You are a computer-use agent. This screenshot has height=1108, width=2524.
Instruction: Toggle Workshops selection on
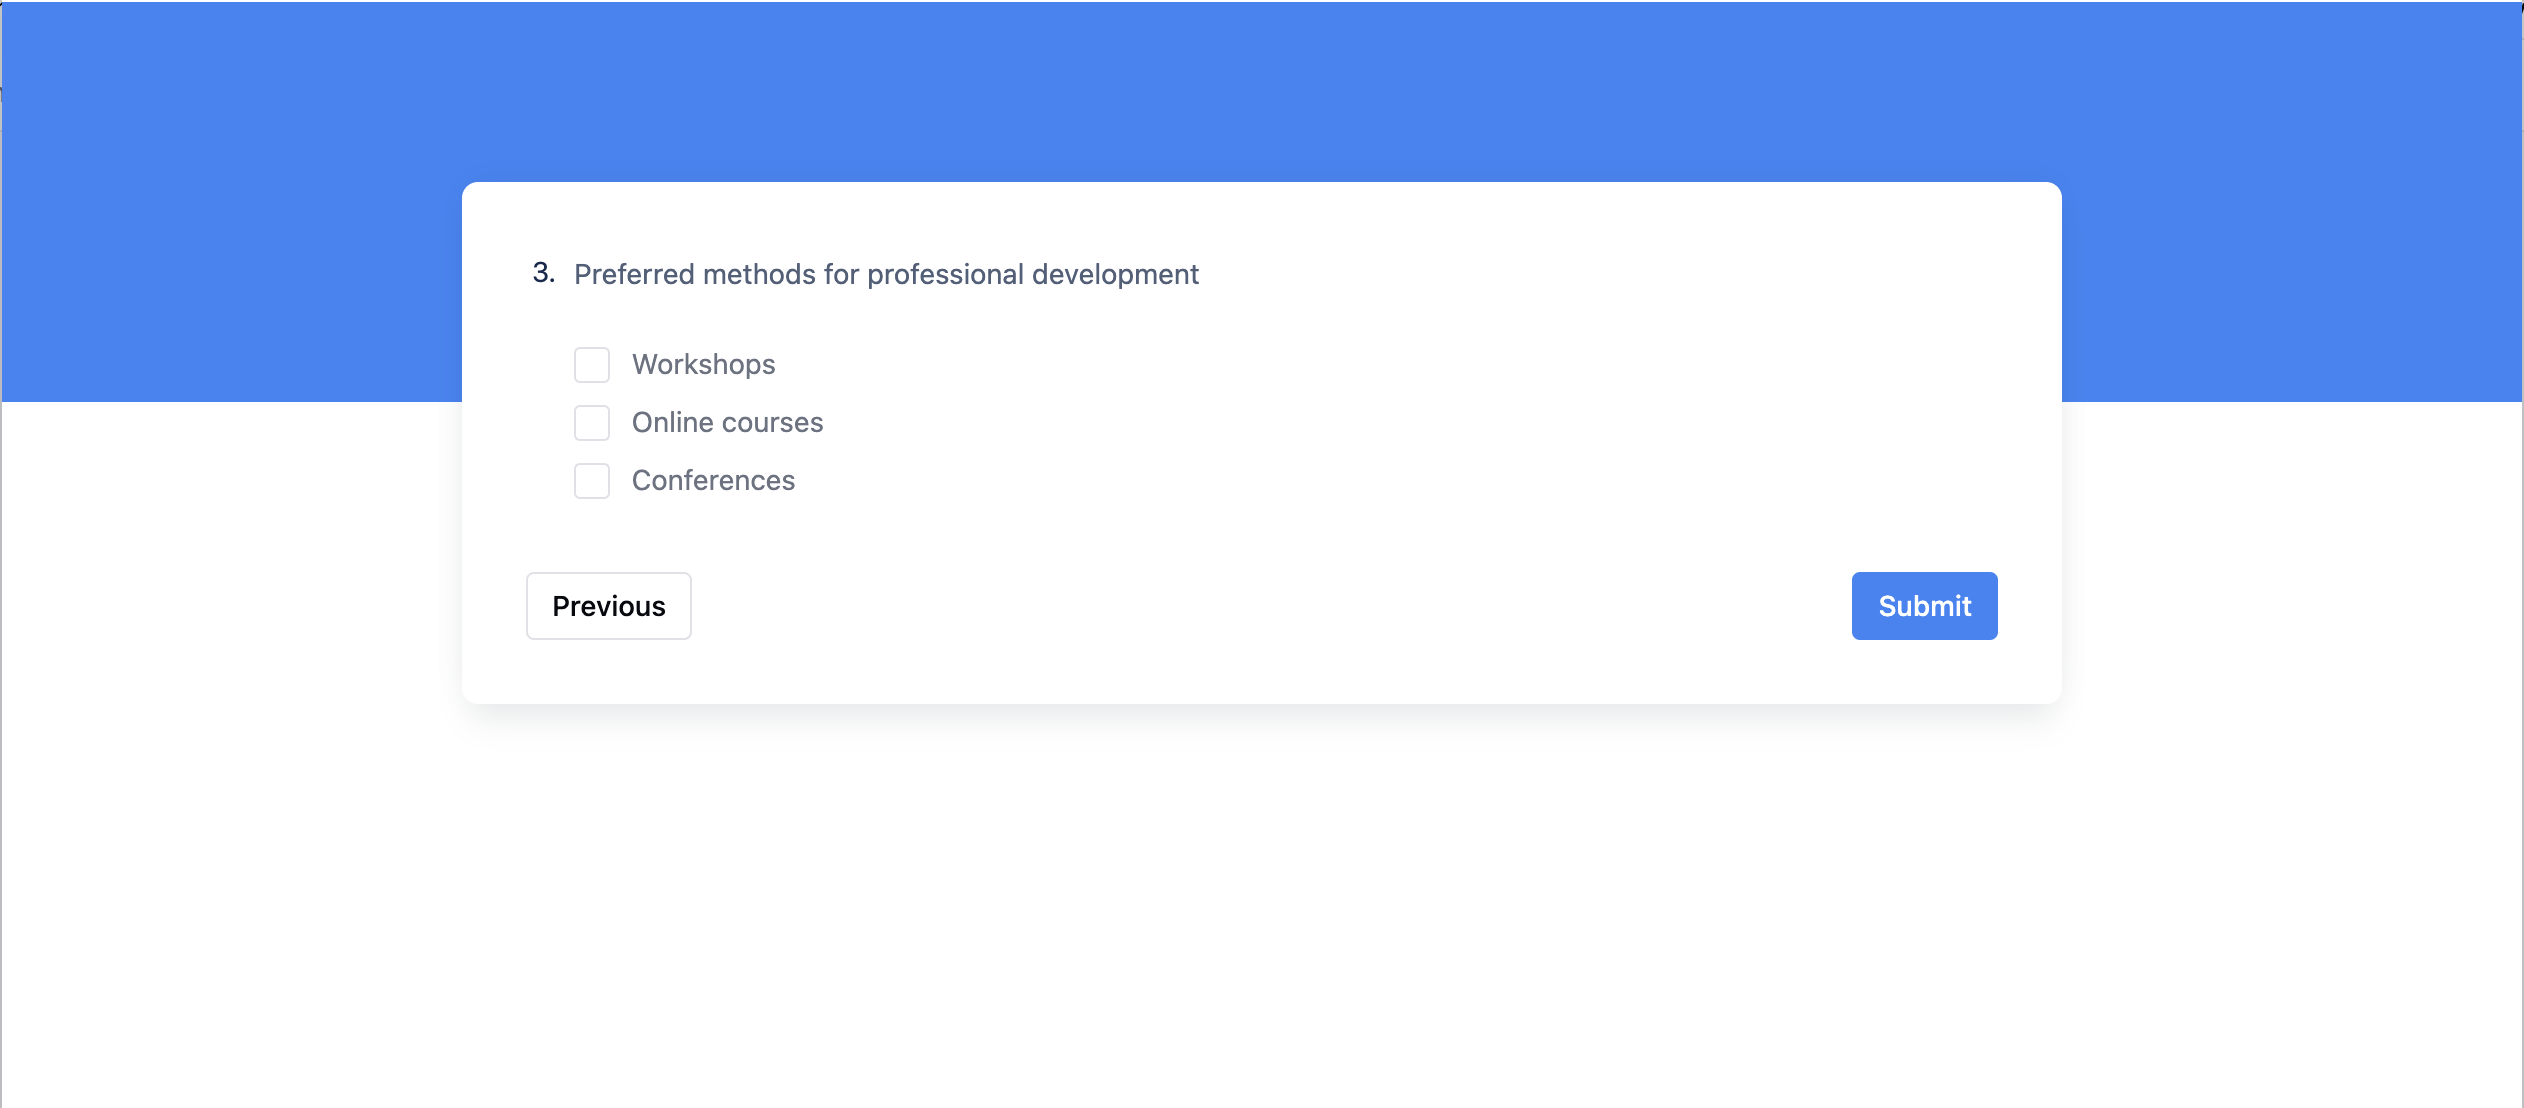tap(592, 364)
